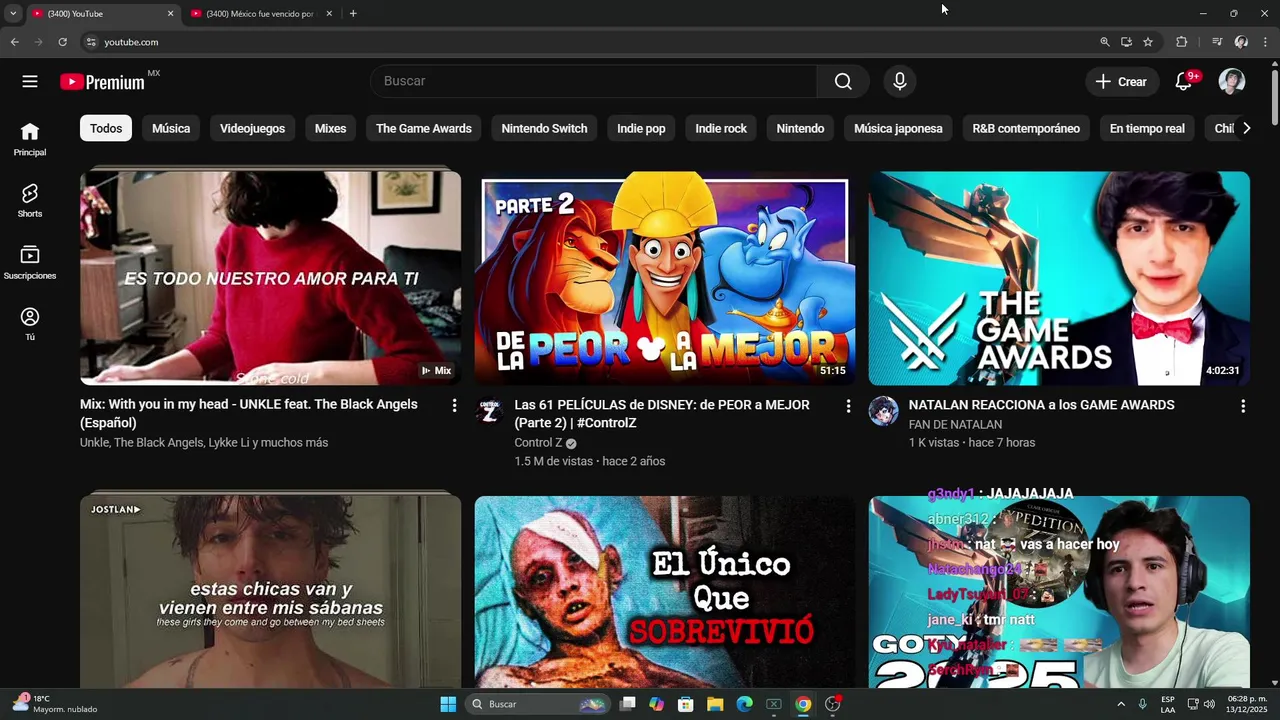Open Control Z channel name link

point(538,443)
